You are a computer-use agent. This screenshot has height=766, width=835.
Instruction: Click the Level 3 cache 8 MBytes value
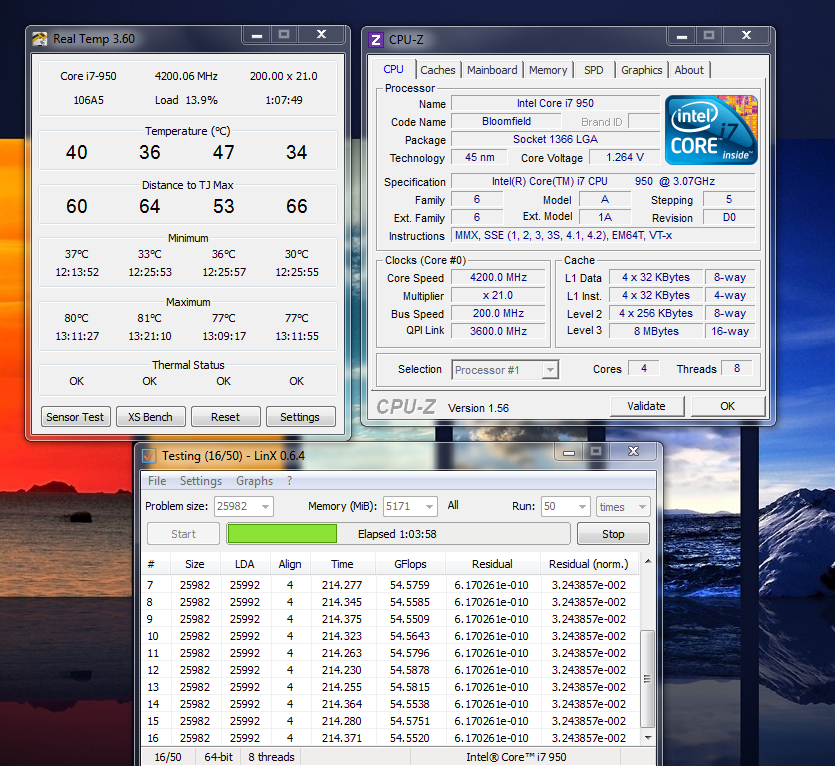657,331
